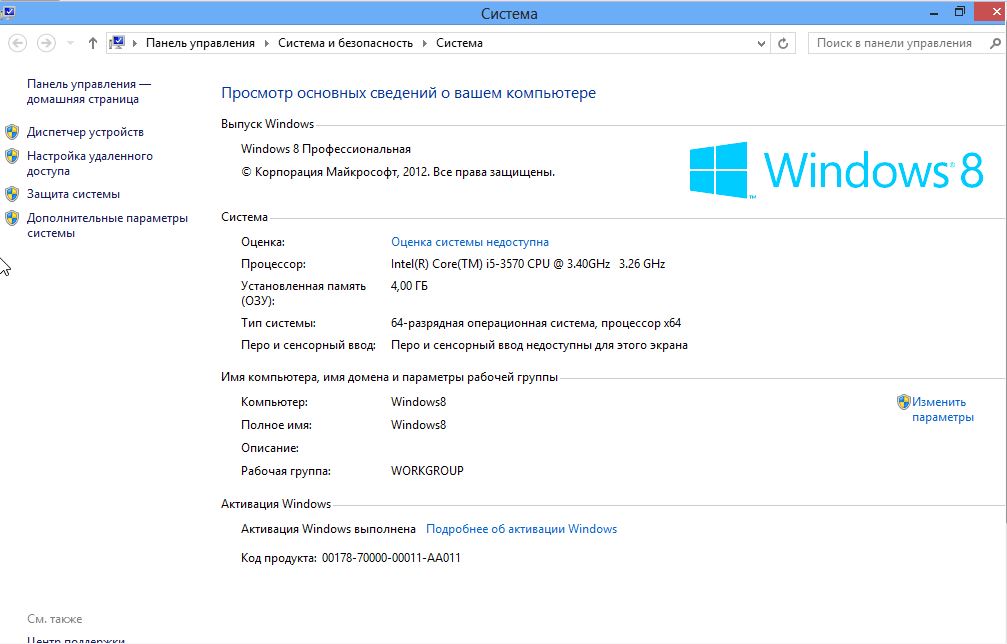Click the 'См. также' label
Viewport: 1007px width, 644px height.
point(55,619)
